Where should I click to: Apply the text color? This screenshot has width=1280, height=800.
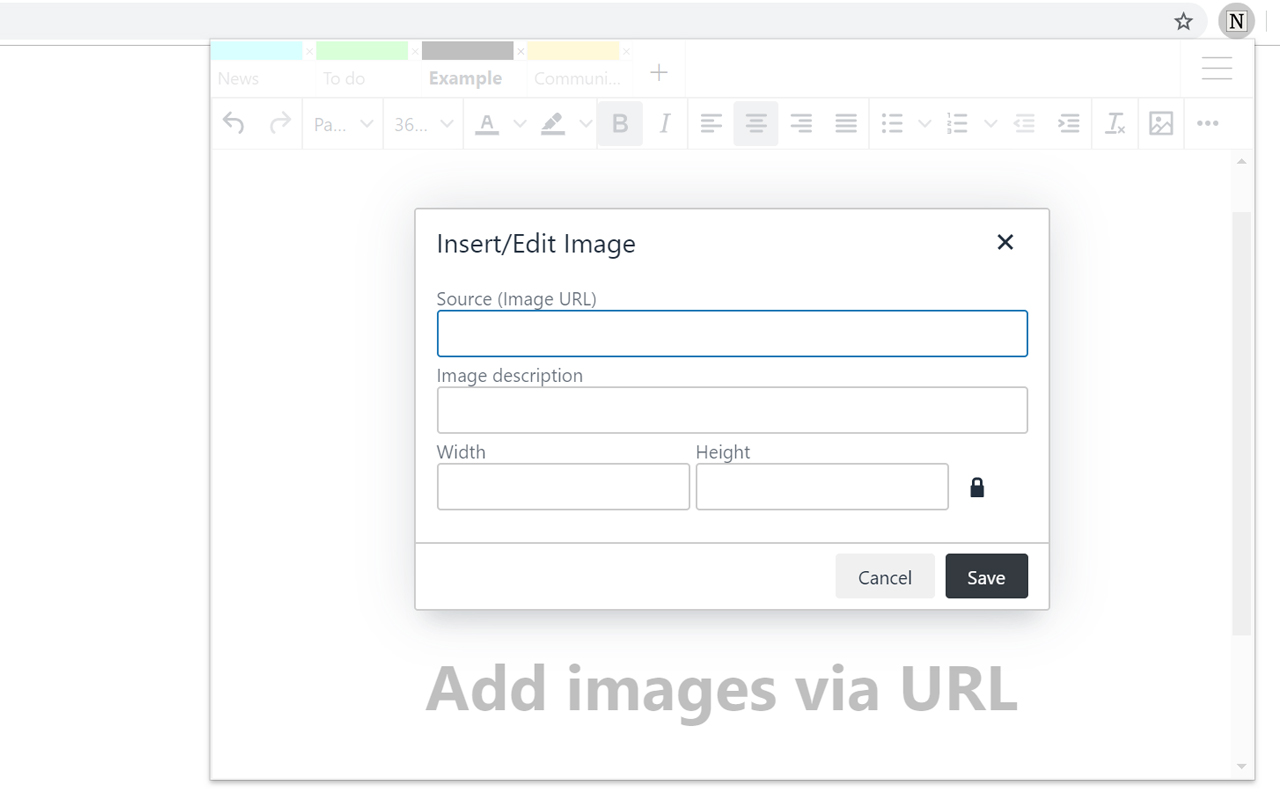tap(487, 124)
